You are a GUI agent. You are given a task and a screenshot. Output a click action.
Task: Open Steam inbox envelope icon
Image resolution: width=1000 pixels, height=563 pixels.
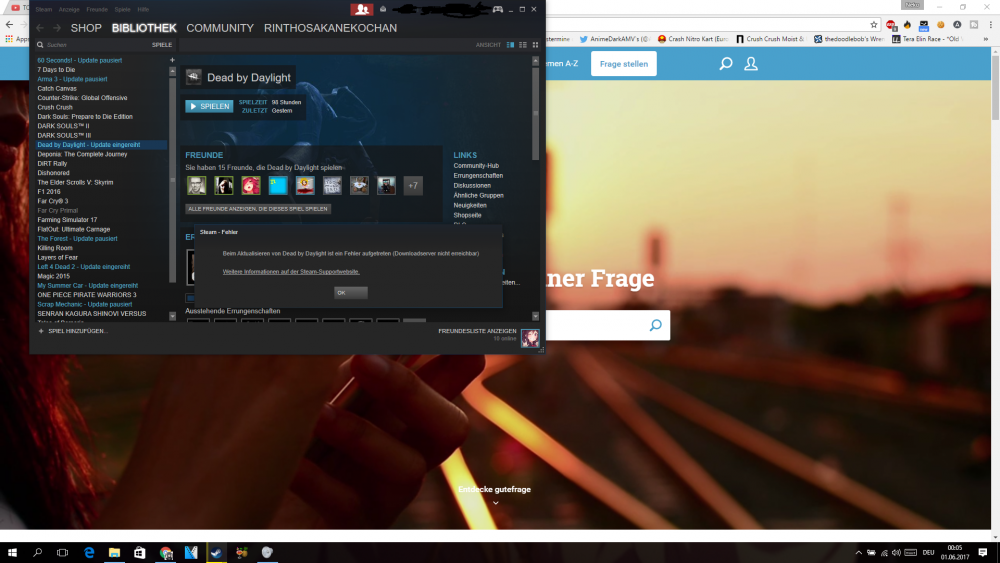[x=383, y=9]
